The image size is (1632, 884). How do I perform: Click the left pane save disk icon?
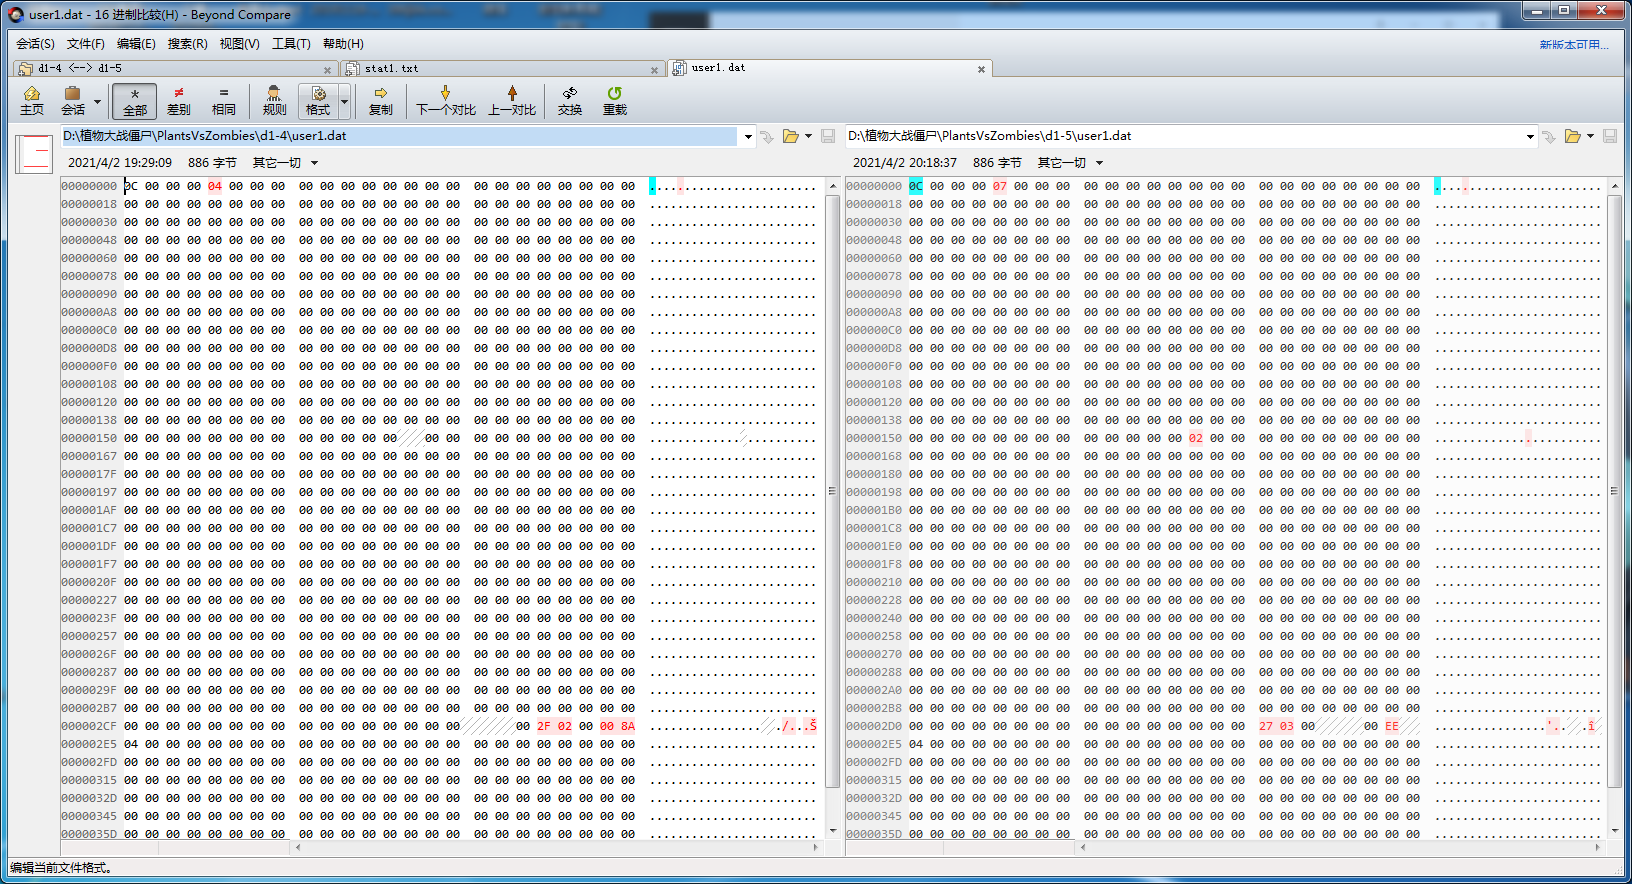point(828,137)
